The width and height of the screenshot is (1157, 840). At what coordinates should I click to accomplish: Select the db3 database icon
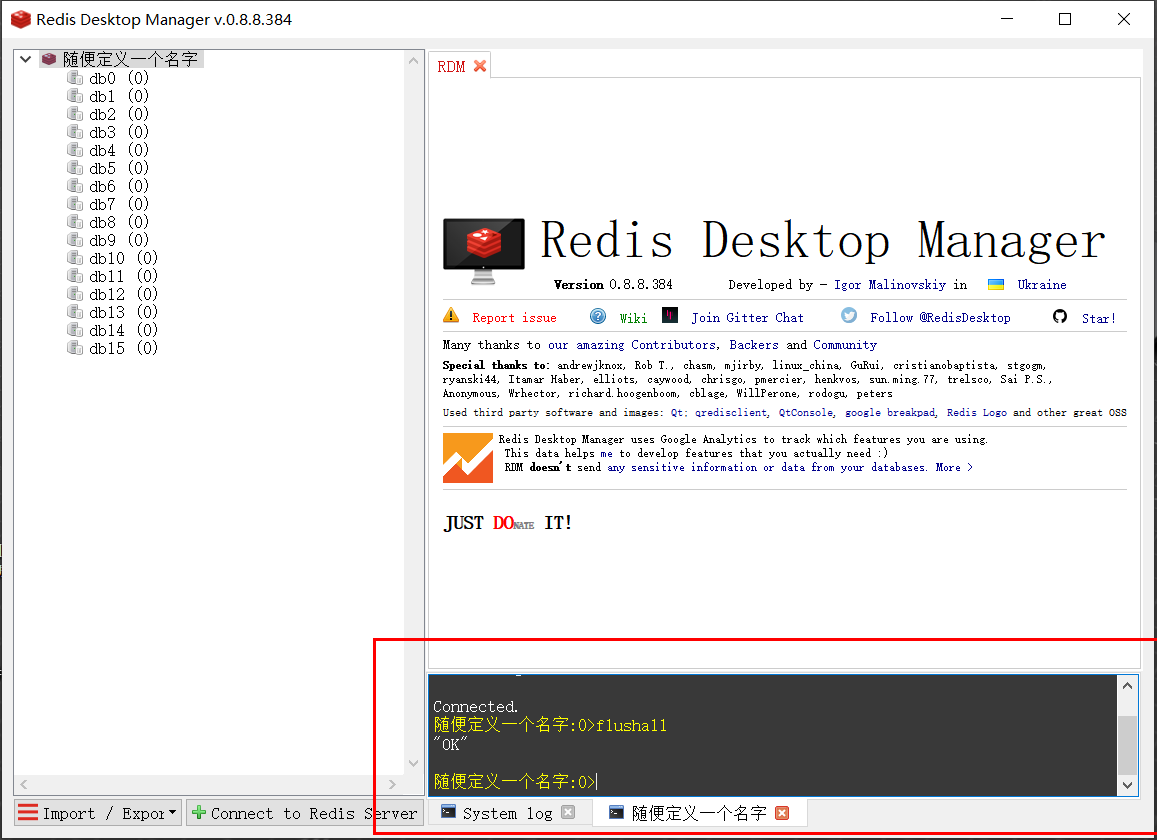pyautogui.click(x=75, y=131)
